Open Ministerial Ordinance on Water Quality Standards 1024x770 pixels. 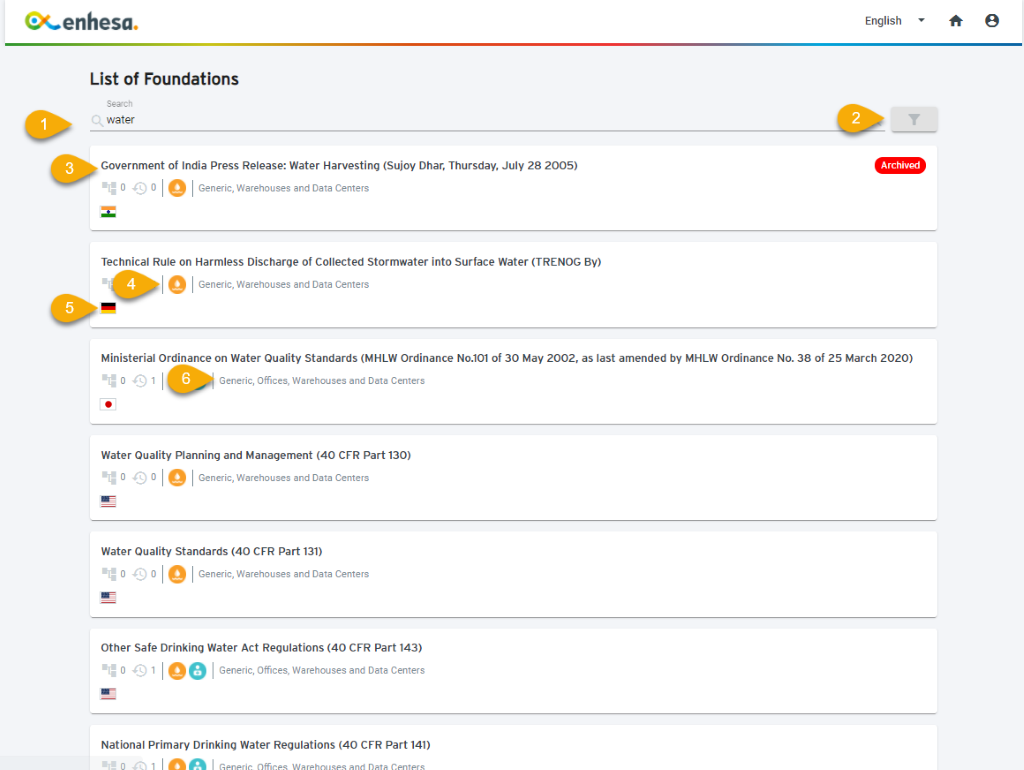506,358
